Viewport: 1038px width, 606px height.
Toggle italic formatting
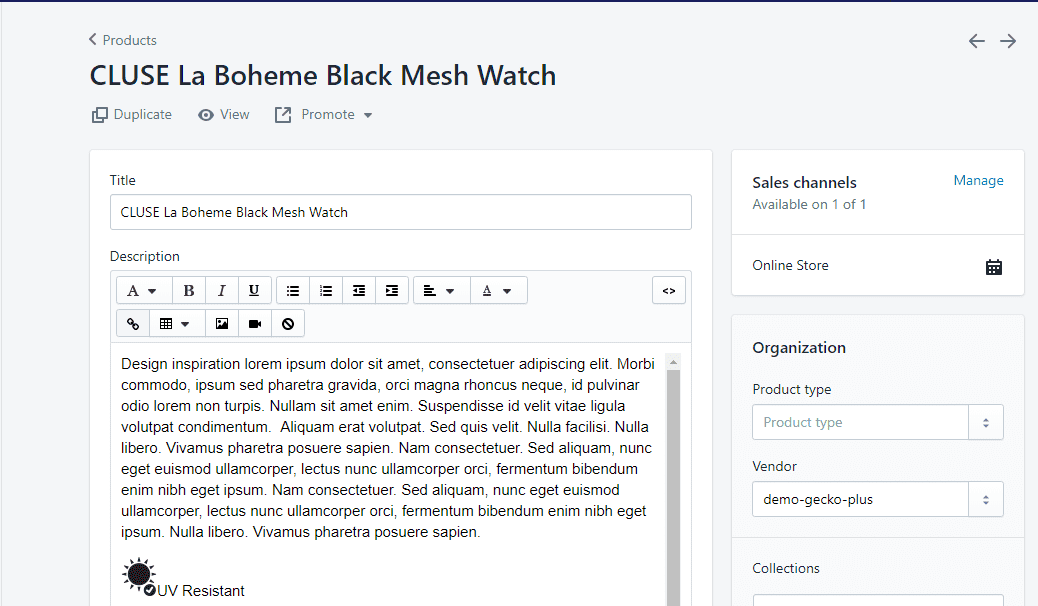point(222,290)
